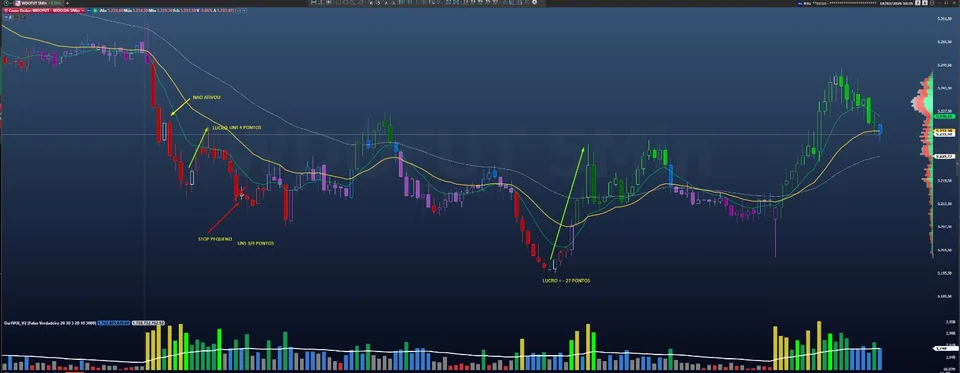Screen dimensions: 960x373
Task: Click the blue square icon after Cross Order
Action: pyautogui.click(x=89, y=10)
